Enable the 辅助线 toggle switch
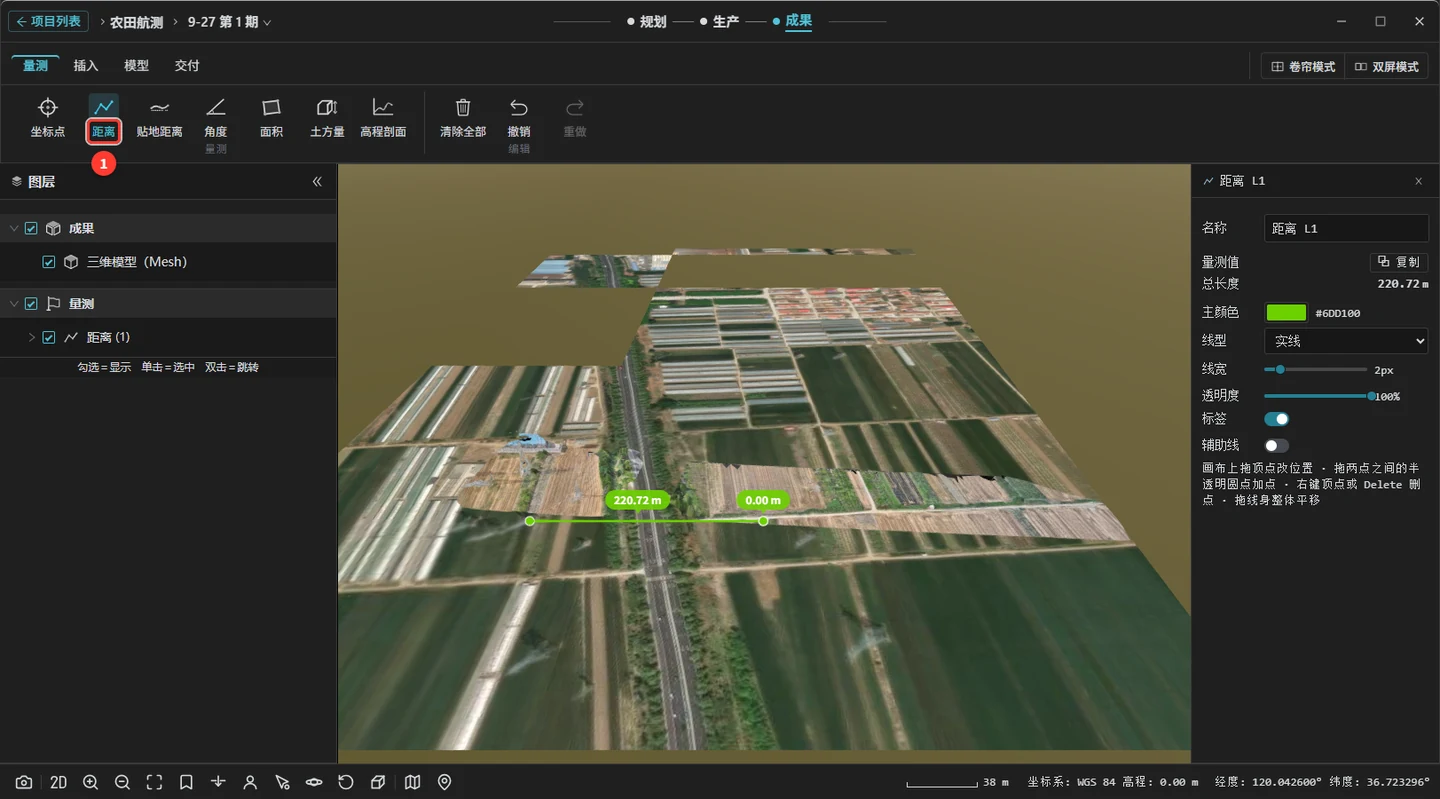Screen dimensions: 1440x799 1276,445
